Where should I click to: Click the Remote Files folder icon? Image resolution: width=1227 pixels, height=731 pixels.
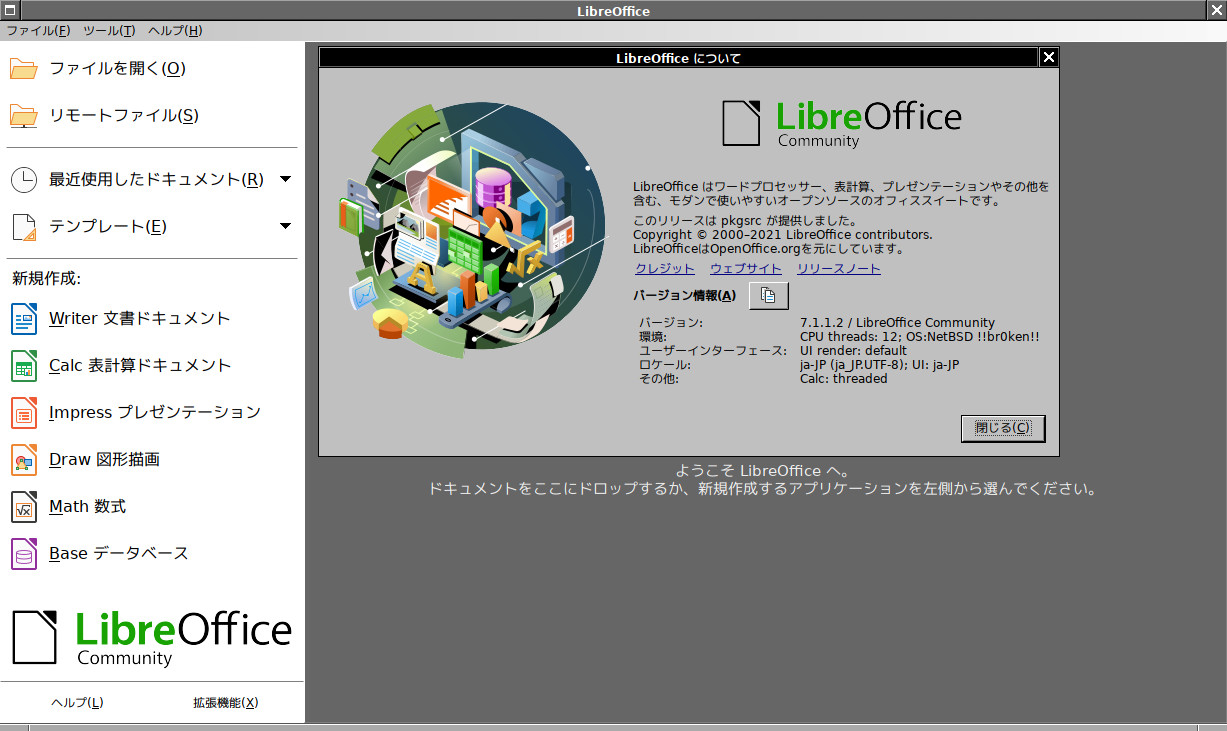(24, 115)
